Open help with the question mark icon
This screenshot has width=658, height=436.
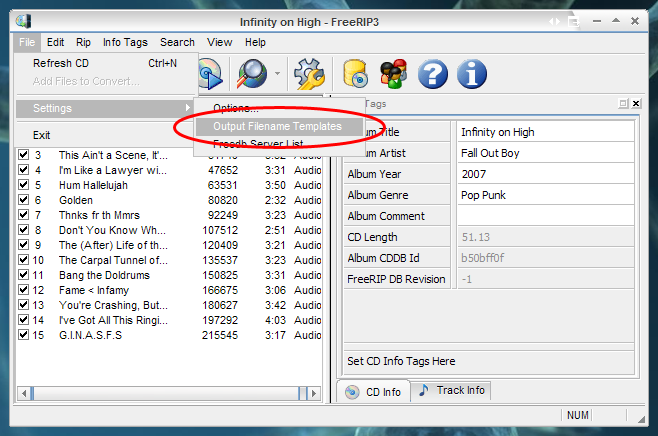tap(433, 74)
